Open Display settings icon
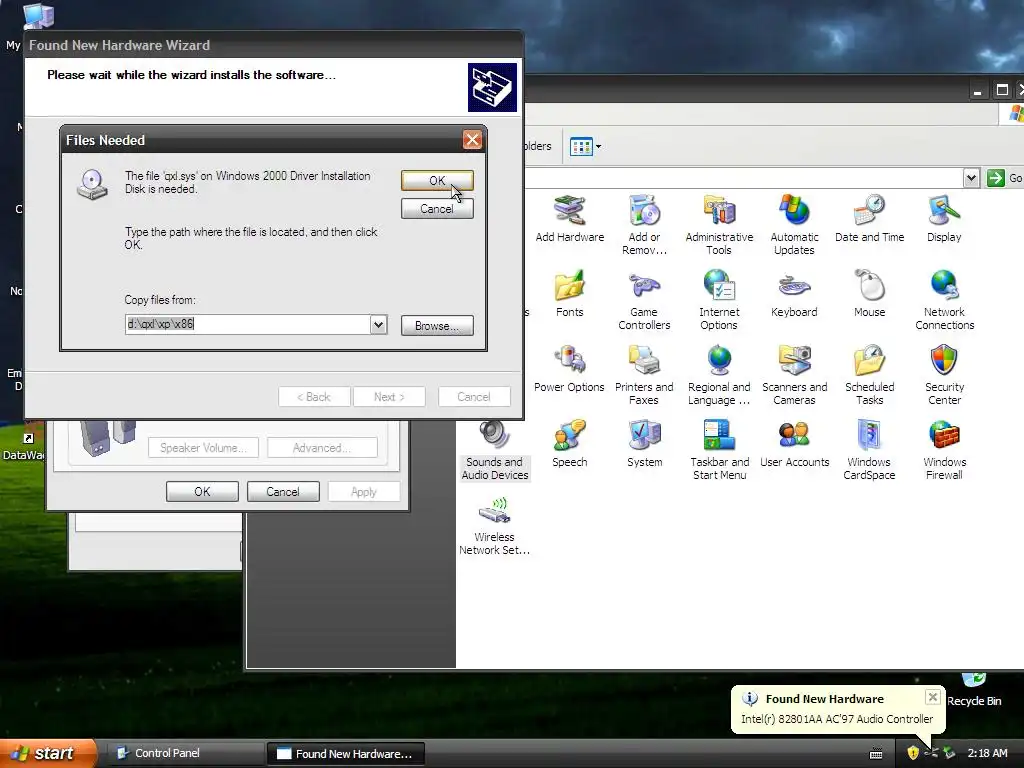Image resolution: width=1024 pixels, height=768 pixels. pyautogui.click(x=944, y=219)
